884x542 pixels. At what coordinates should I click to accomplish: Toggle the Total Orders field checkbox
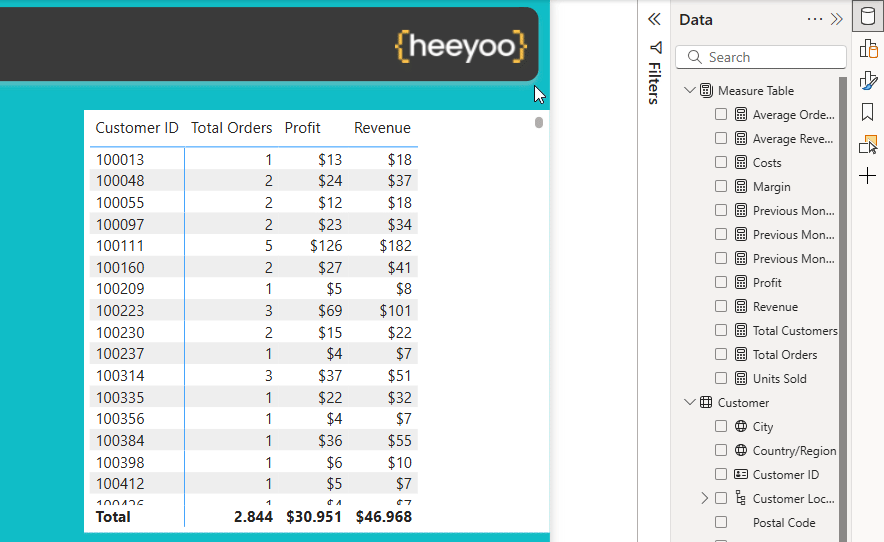721,354
